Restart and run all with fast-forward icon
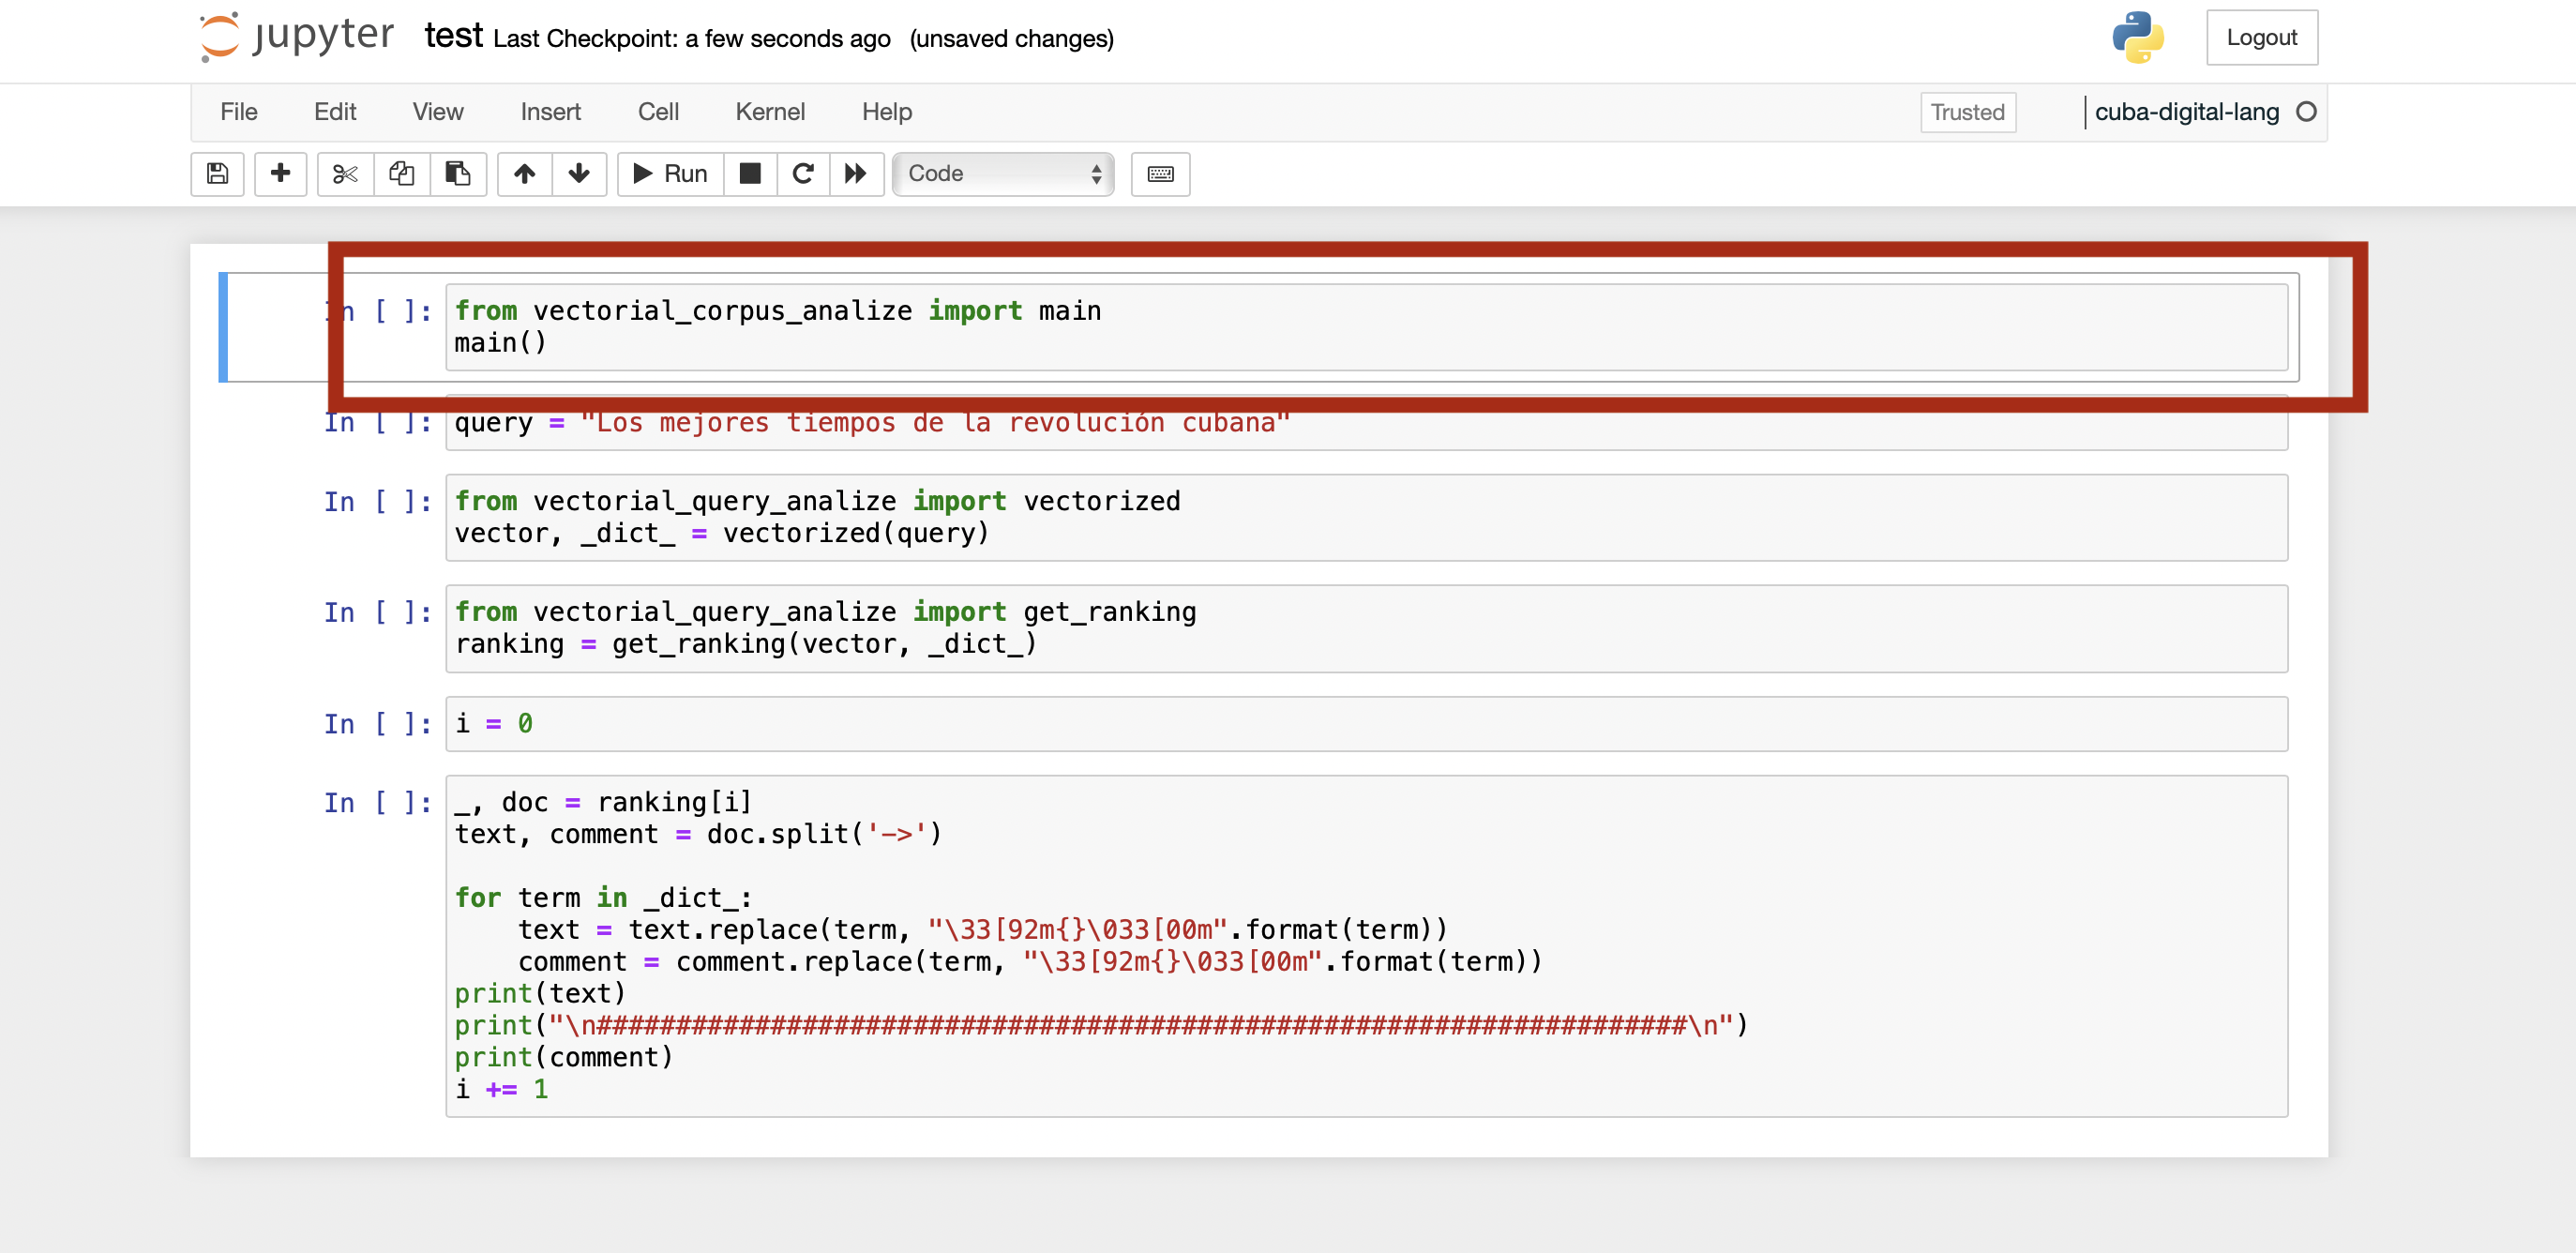The height and width of the screenshot is (1253, 2576). (855, 174)
